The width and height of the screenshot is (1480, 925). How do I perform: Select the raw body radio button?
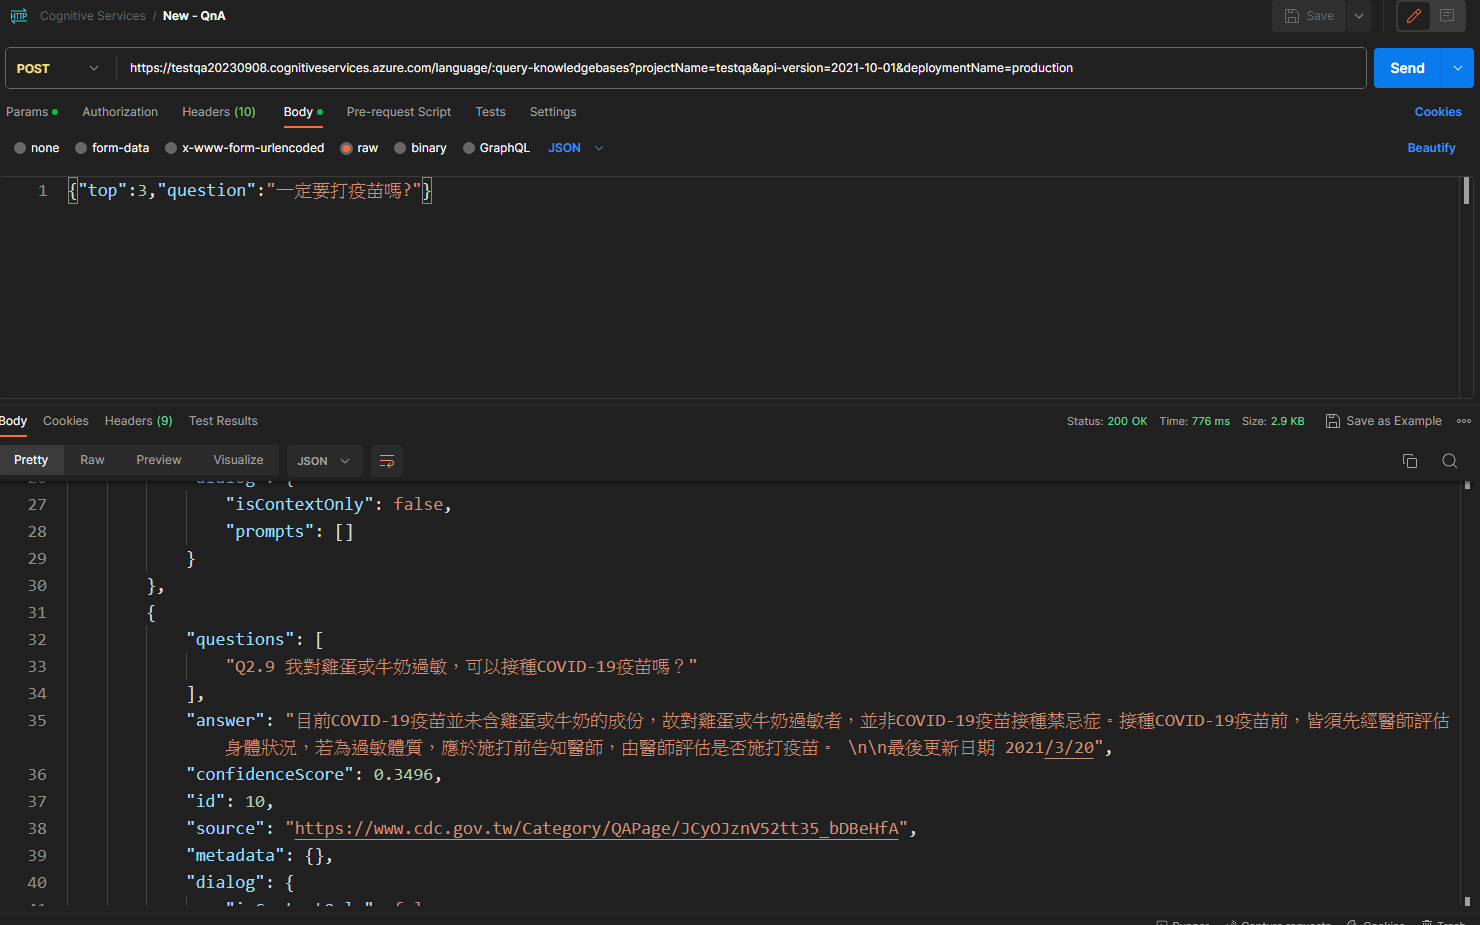pos(346,148)
